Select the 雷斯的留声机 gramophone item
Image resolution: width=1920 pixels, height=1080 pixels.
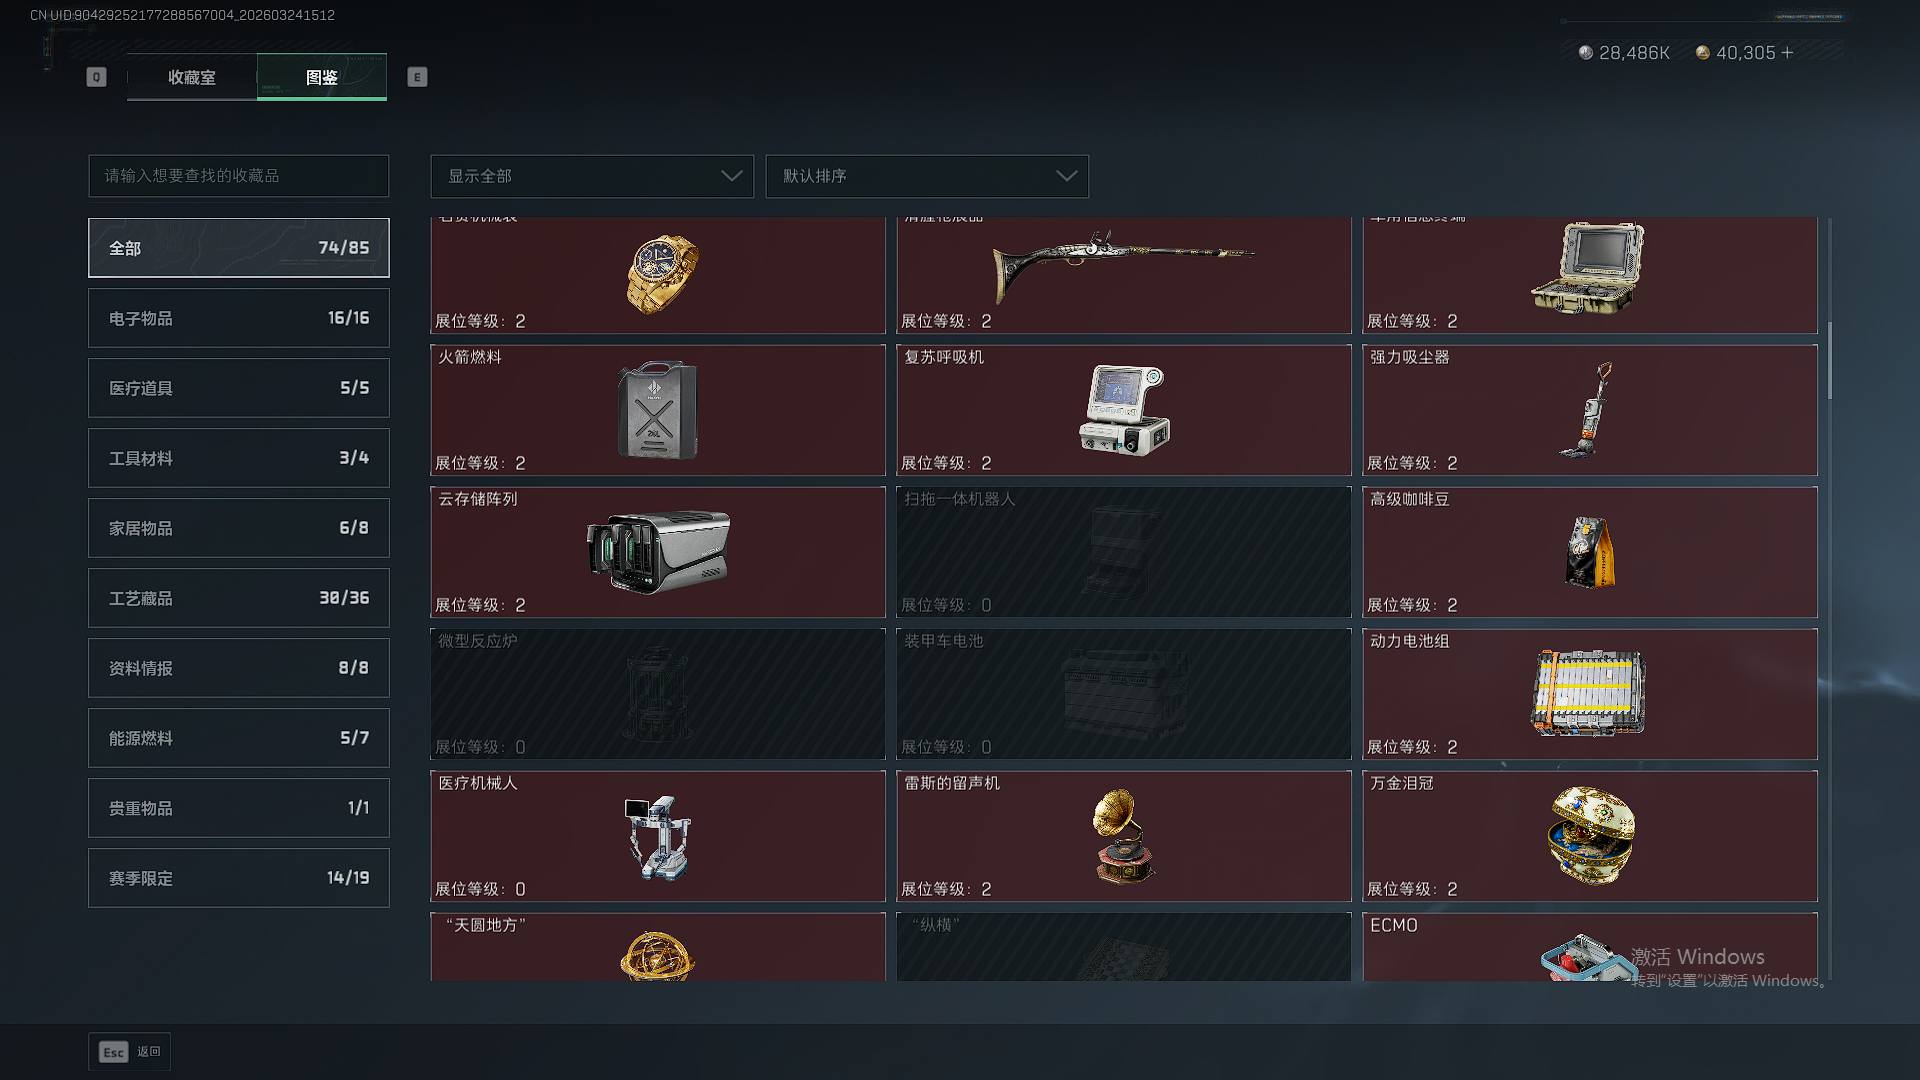pyautogui.click(x=1124, y=836)
